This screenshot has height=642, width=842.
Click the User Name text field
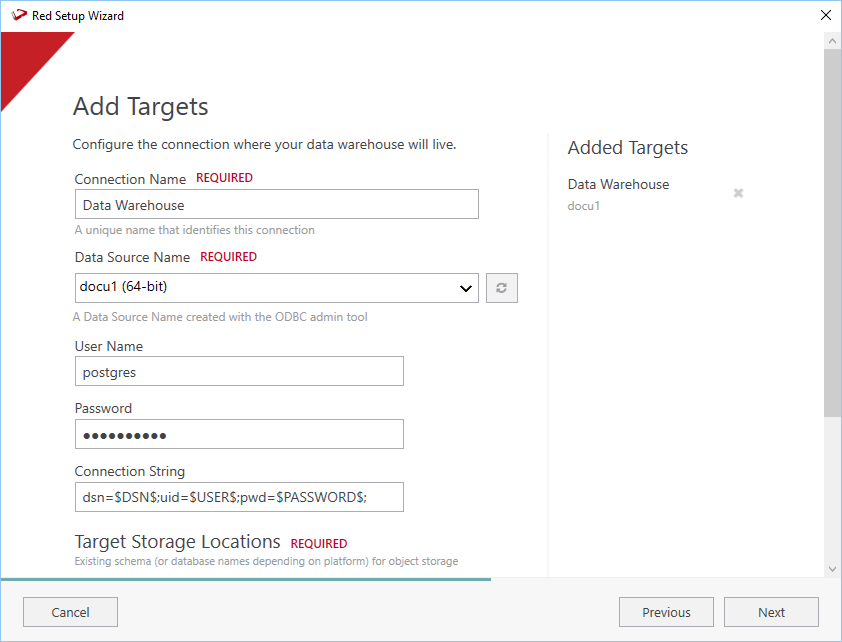pos(239,371)
